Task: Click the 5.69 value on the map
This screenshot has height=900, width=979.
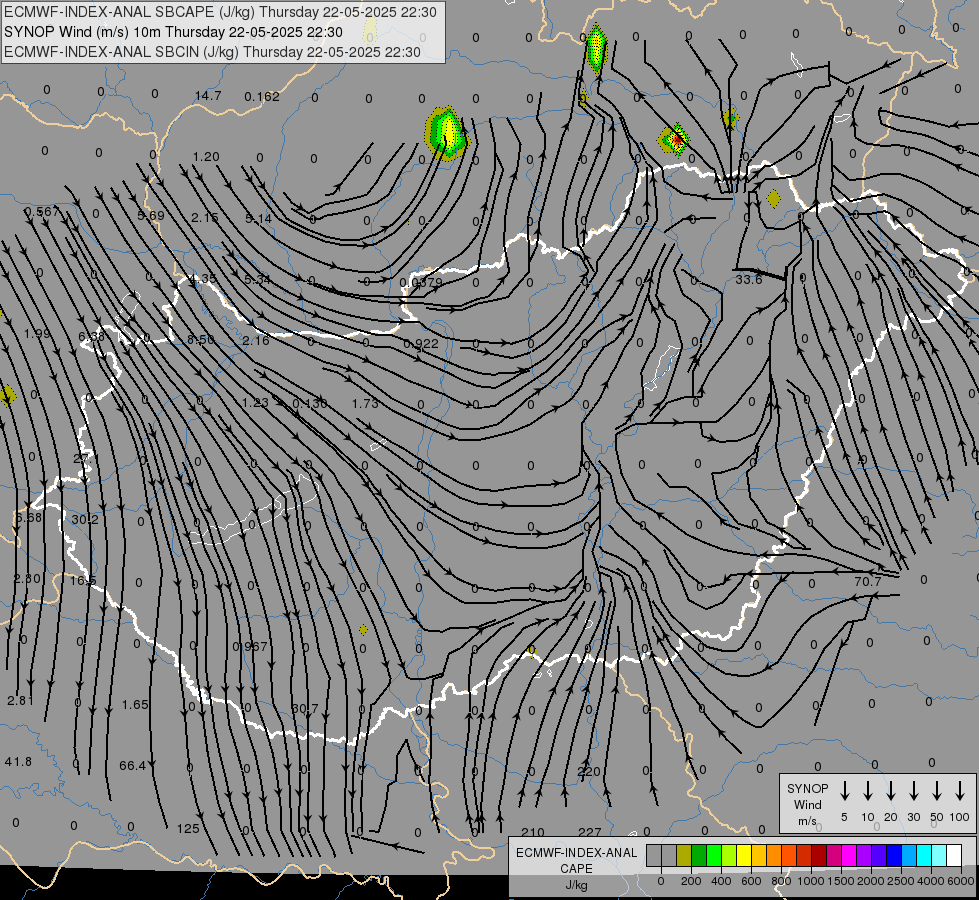Action: (x=150, y=215)
